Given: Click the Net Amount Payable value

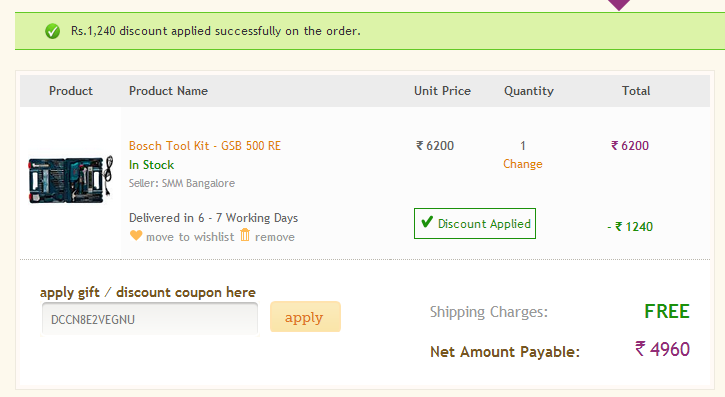Looking at the screenshot, I should point(662,349).
